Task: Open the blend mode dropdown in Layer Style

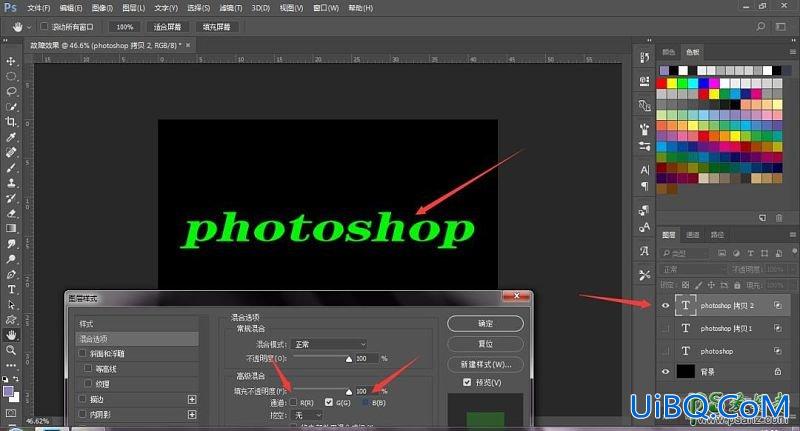Action: (x=329, y=344)
